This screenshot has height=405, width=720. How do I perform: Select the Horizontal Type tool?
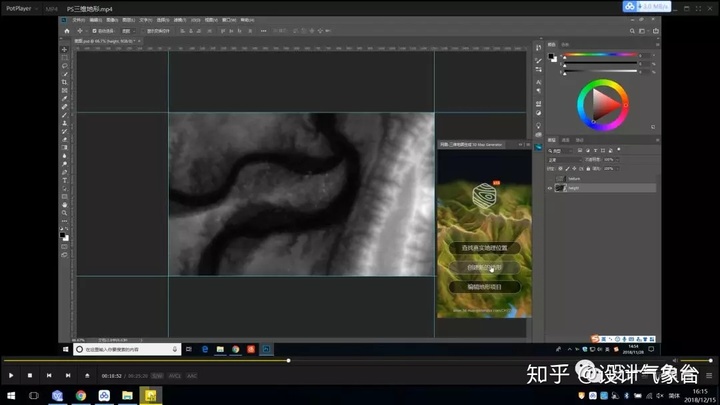(64, 180)
